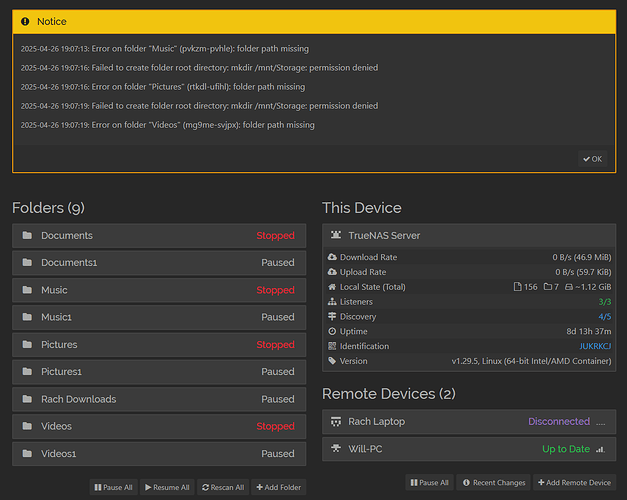Expand the Pictures1 folder row

pos(159,372)
